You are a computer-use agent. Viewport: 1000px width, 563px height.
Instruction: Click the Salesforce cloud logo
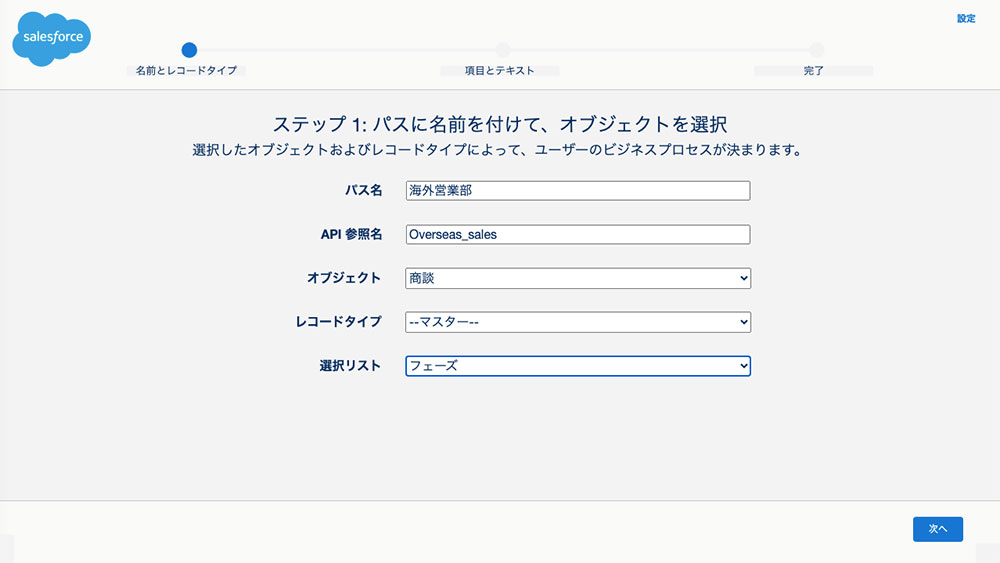point(52,38)
